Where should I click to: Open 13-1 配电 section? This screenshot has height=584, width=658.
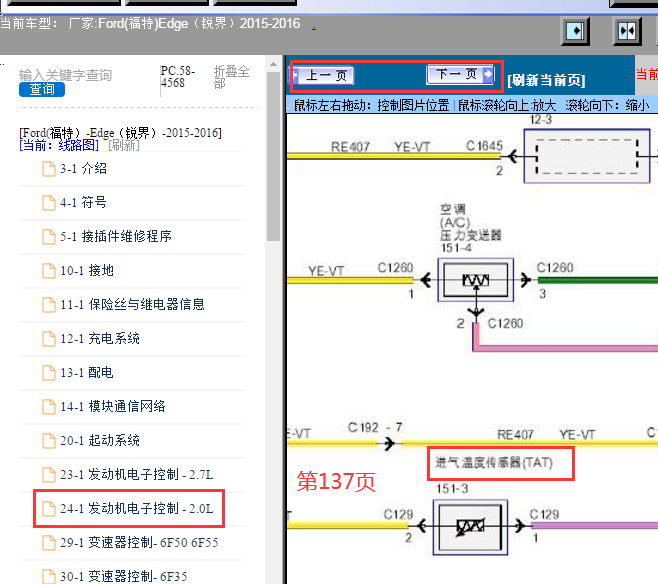[x=87, y=373]
